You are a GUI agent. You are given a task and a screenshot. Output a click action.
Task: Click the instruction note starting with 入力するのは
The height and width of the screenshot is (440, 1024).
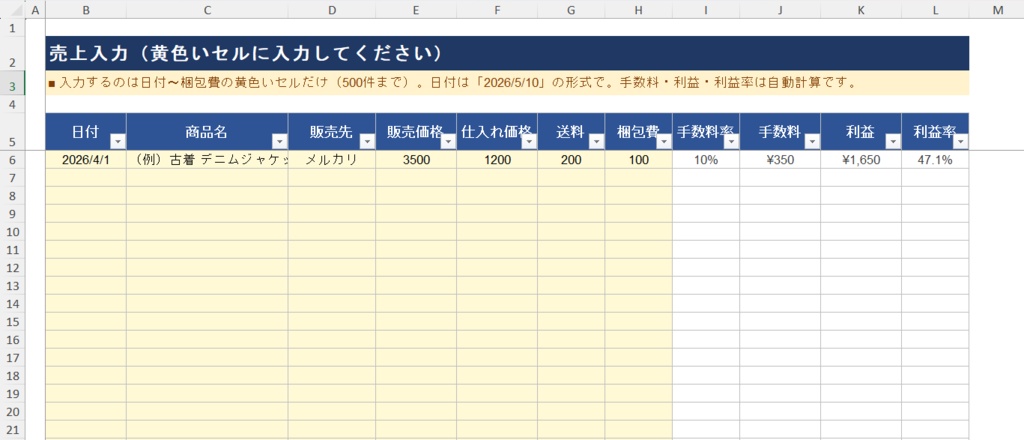point(507,83)
